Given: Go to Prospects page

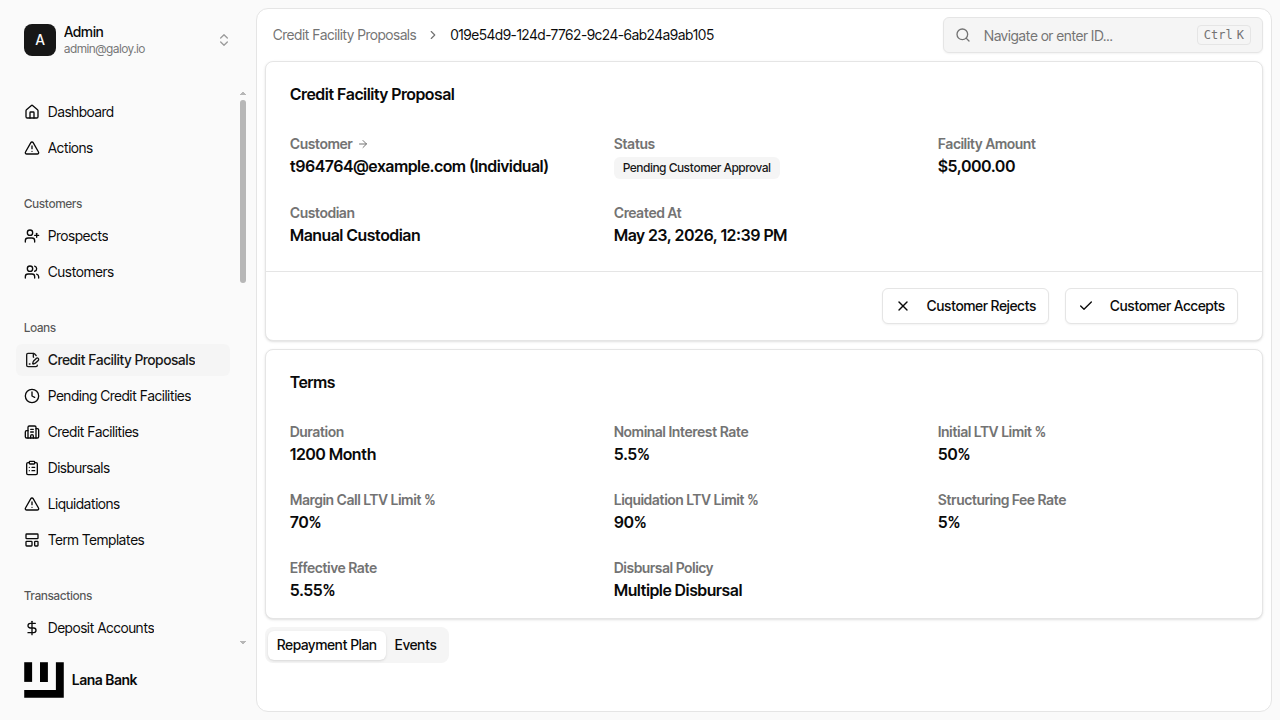Looking at the screenshot, I should (123, 236).
